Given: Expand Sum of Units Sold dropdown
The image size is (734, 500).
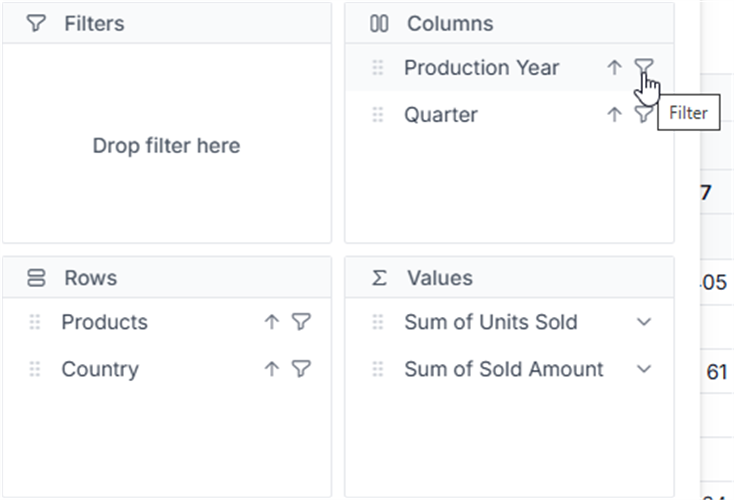Looking at the screenshot, I should [644, 322].
